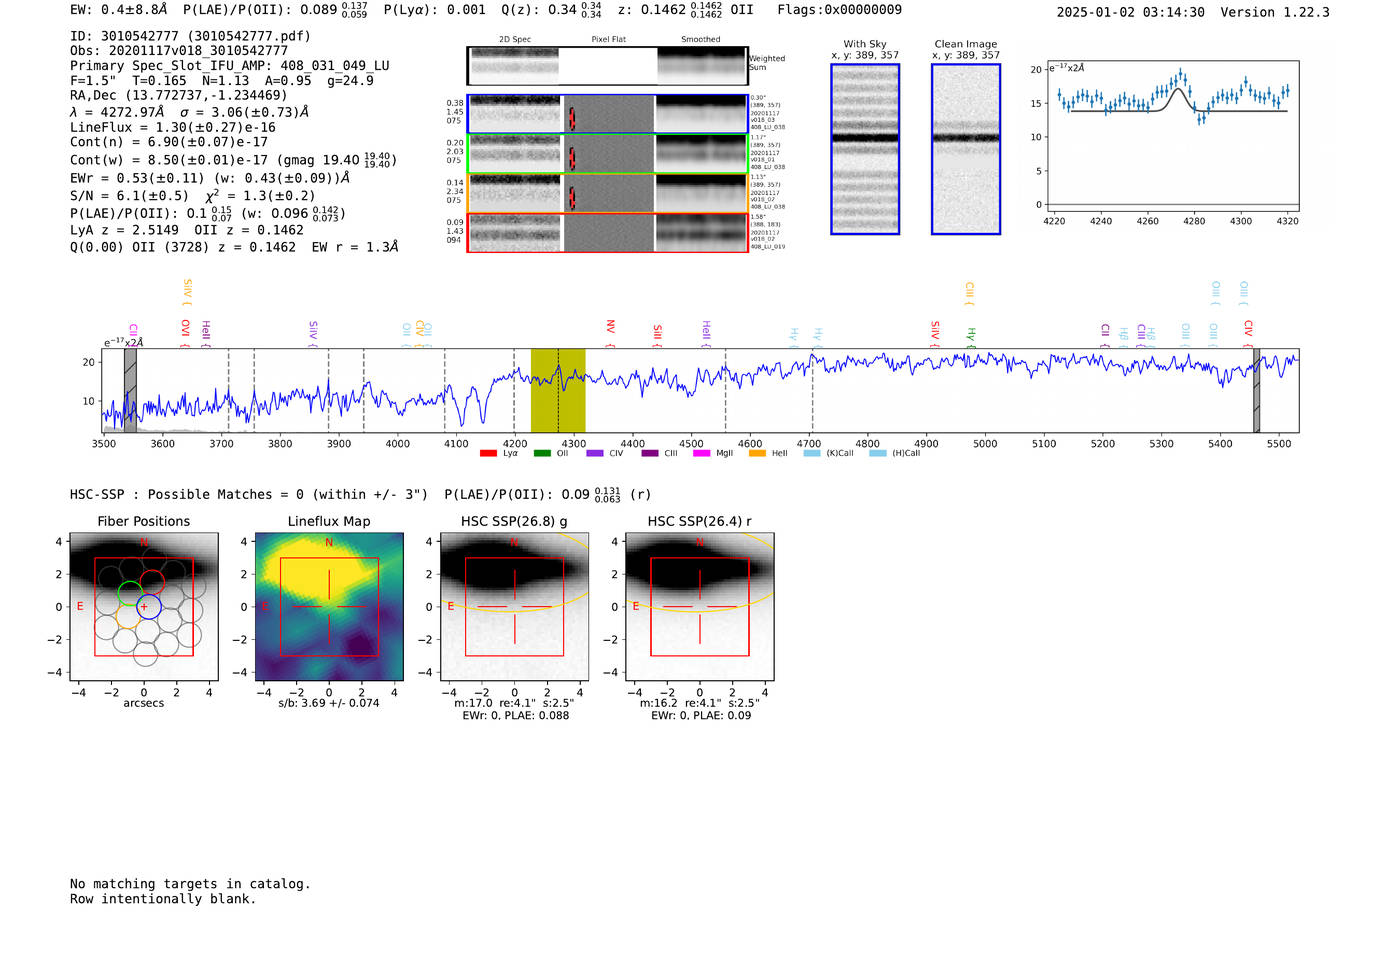Select the orange-bordered fiber spectrum row
Viewport: 1400px width, 953px height.
607,193
